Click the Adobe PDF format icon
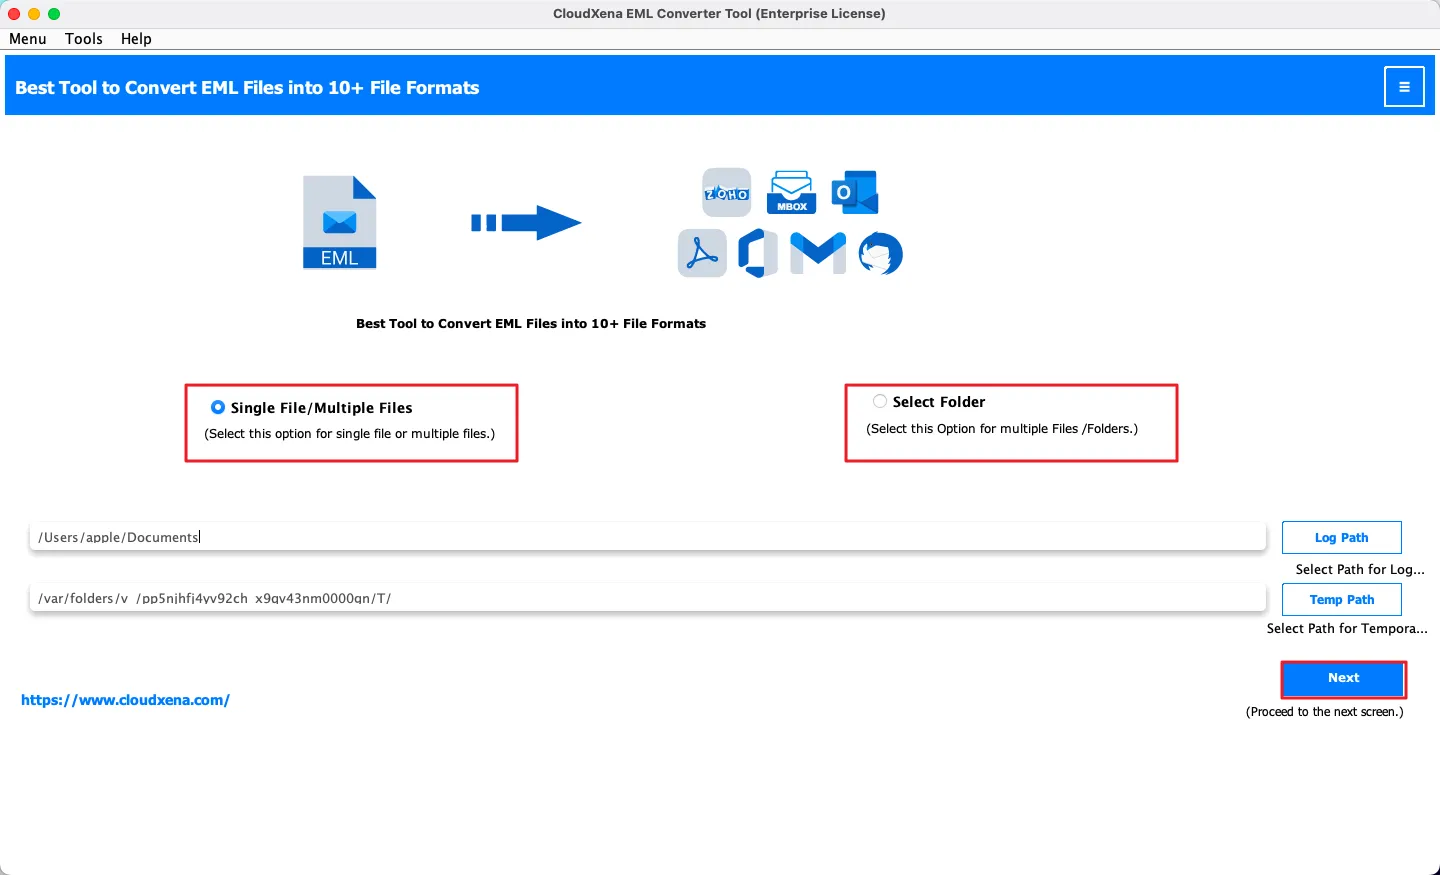 [702, 253]
